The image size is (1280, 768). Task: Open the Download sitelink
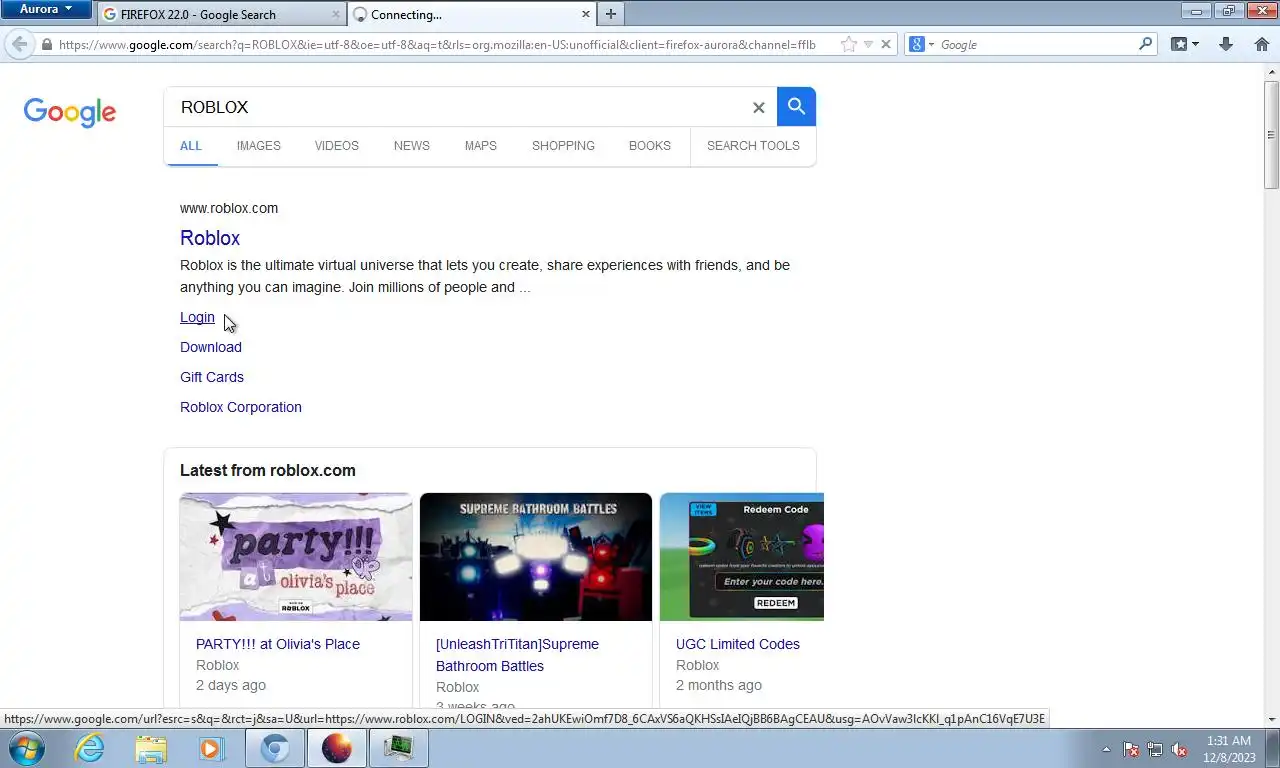pyautogui.click(x=211, y=347)
